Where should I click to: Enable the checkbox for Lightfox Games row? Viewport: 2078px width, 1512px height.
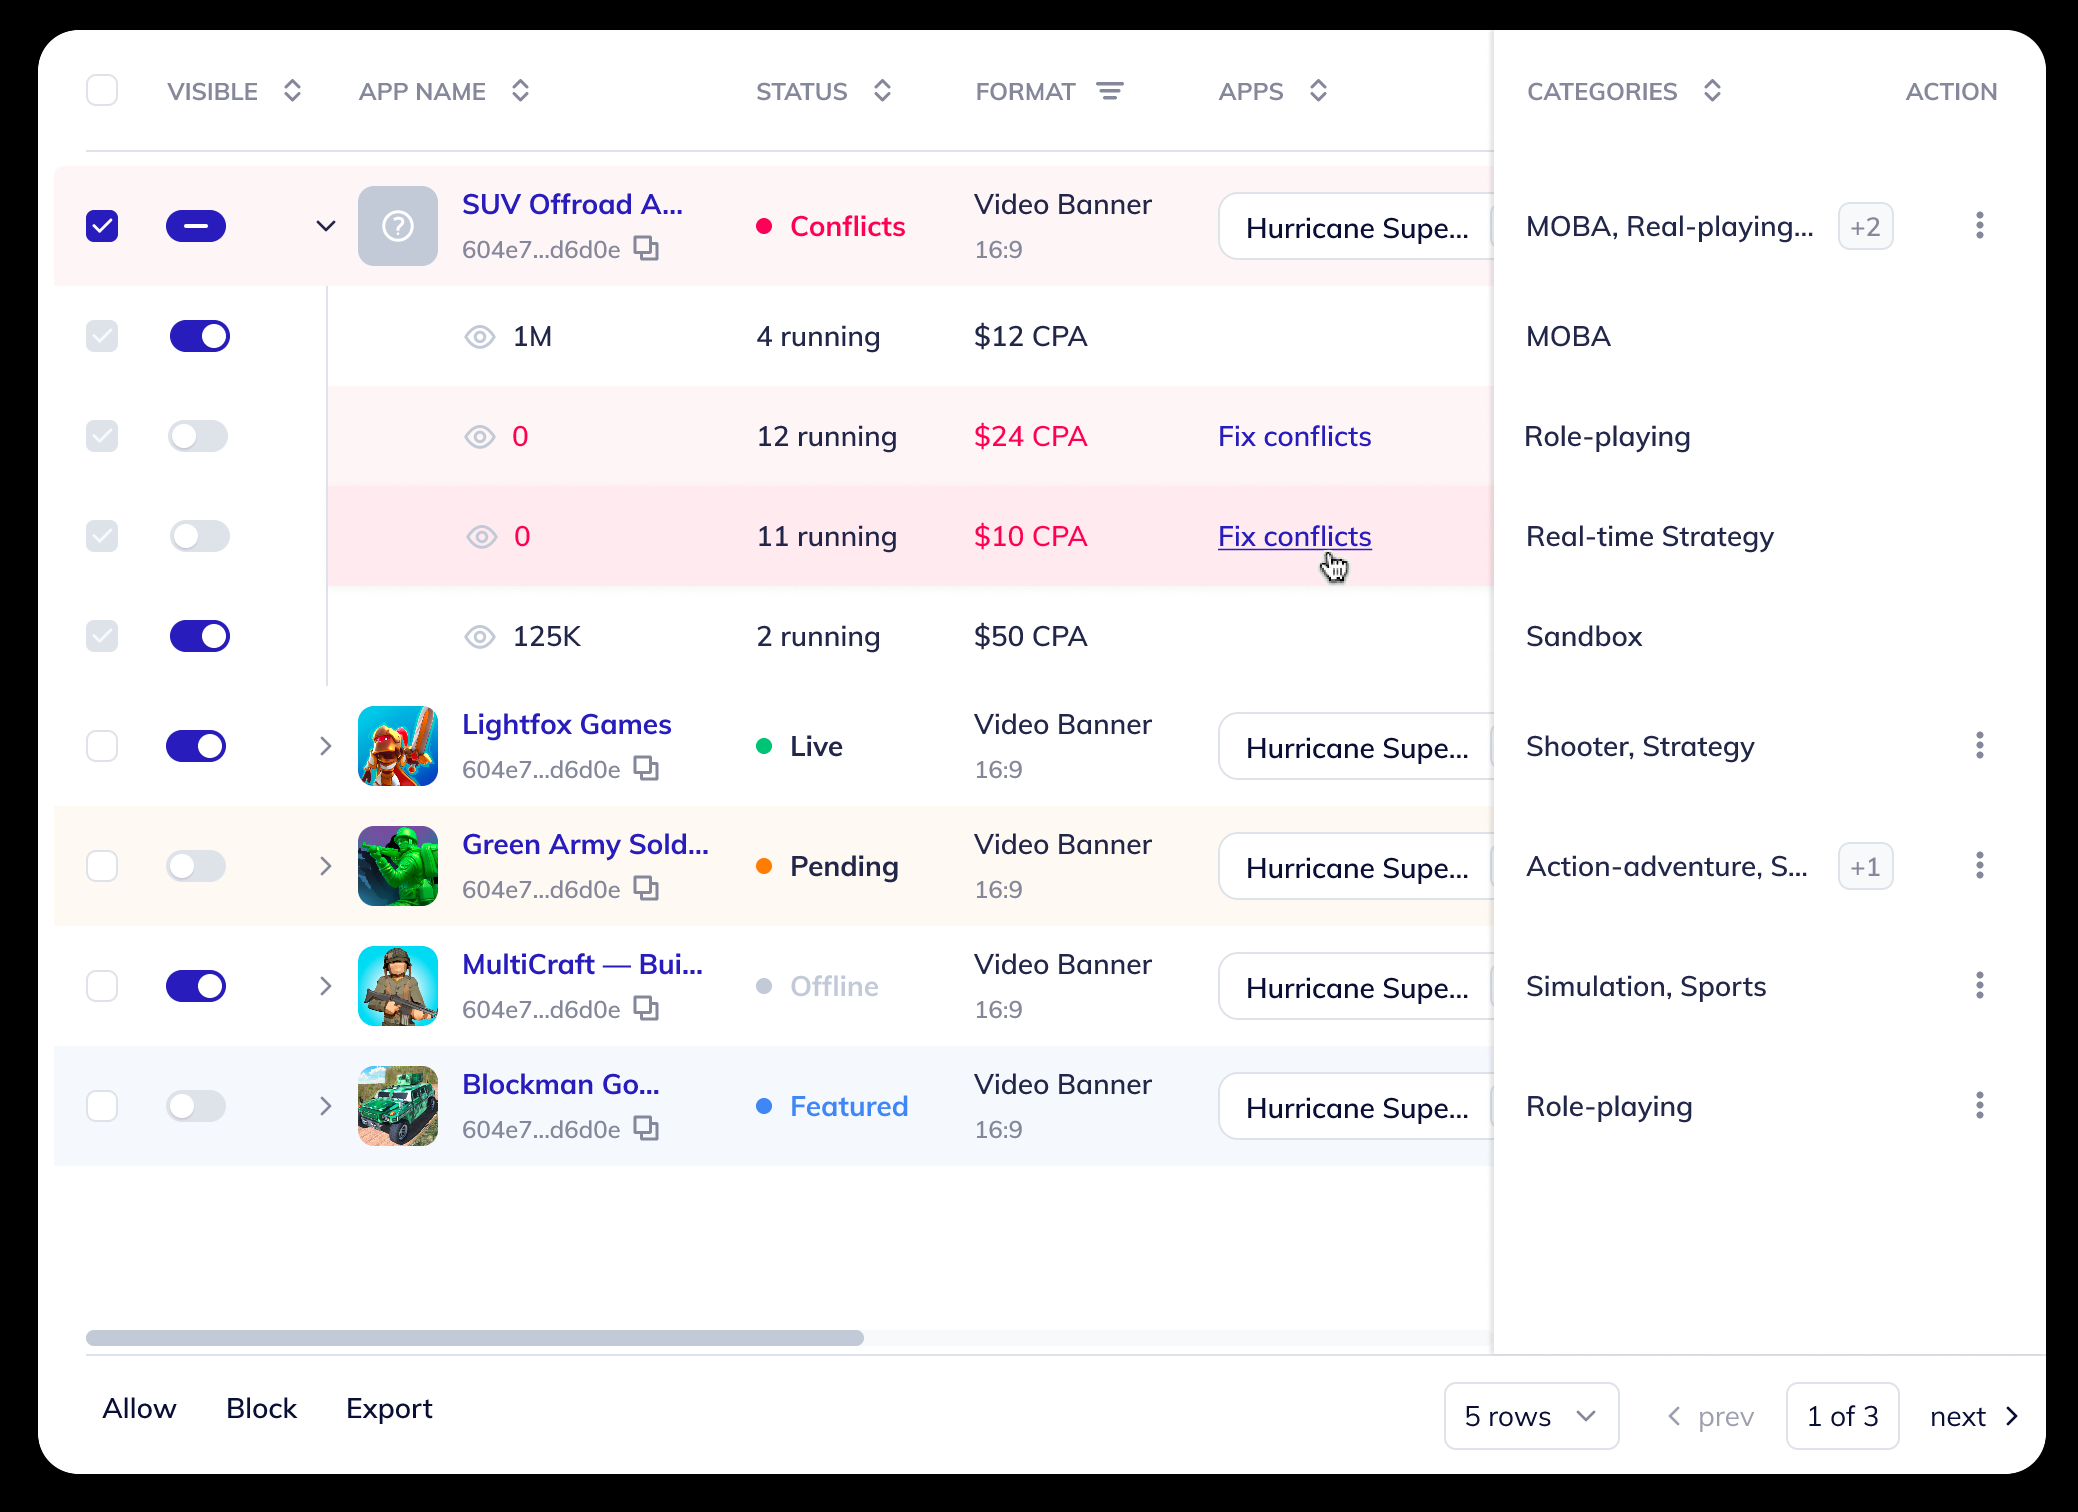pyautogui.click(x=102, y=744)
